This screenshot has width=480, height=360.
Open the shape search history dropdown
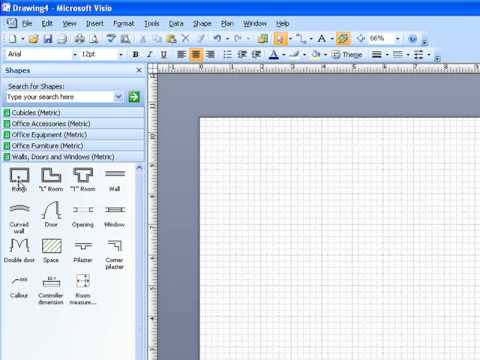click(118, 97)
